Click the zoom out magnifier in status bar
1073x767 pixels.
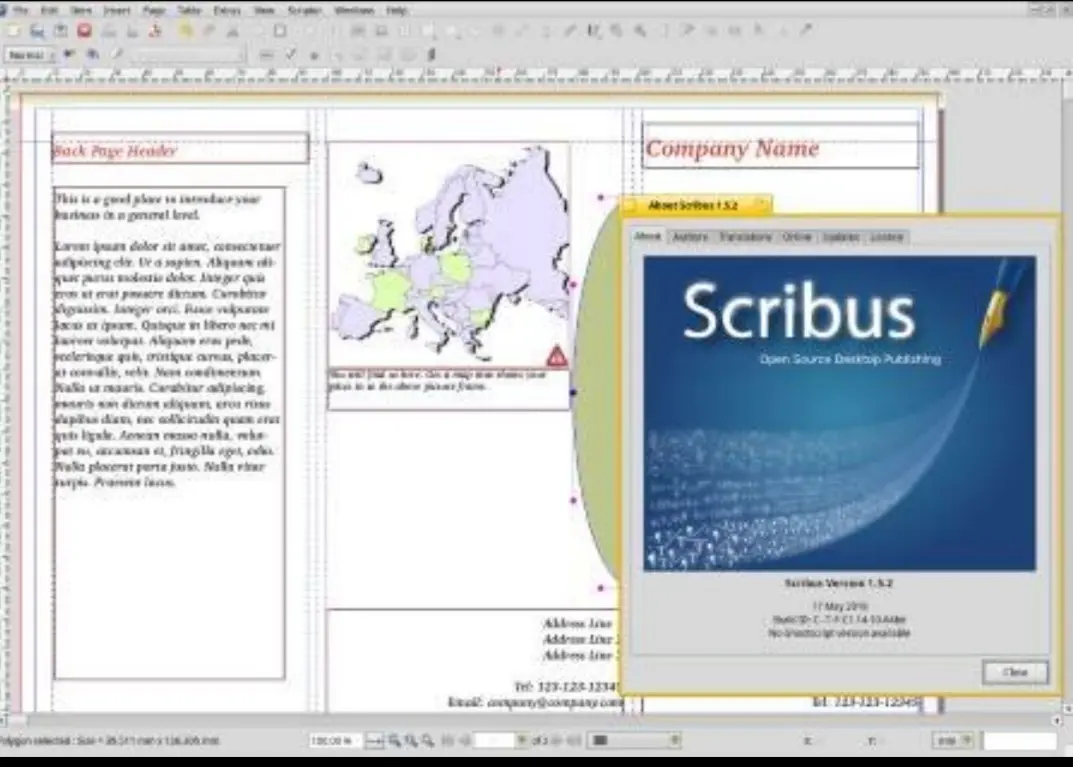(x=395, y=741)
